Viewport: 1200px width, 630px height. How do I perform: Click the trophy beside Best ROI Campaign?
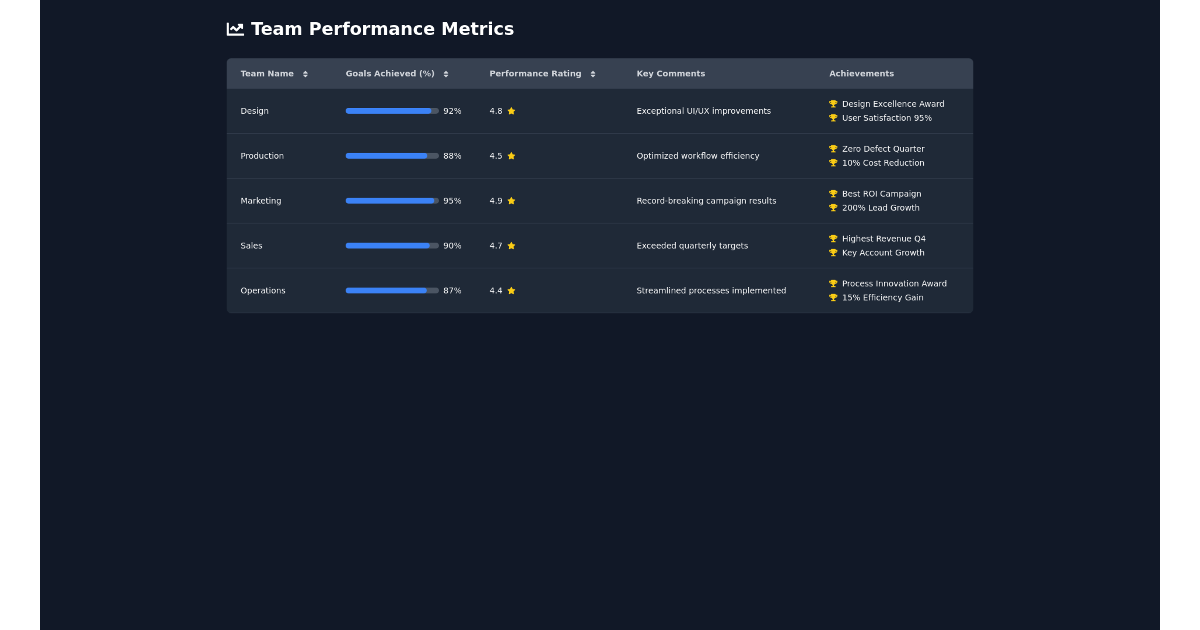pyautogui.click(x=832, y=194)
